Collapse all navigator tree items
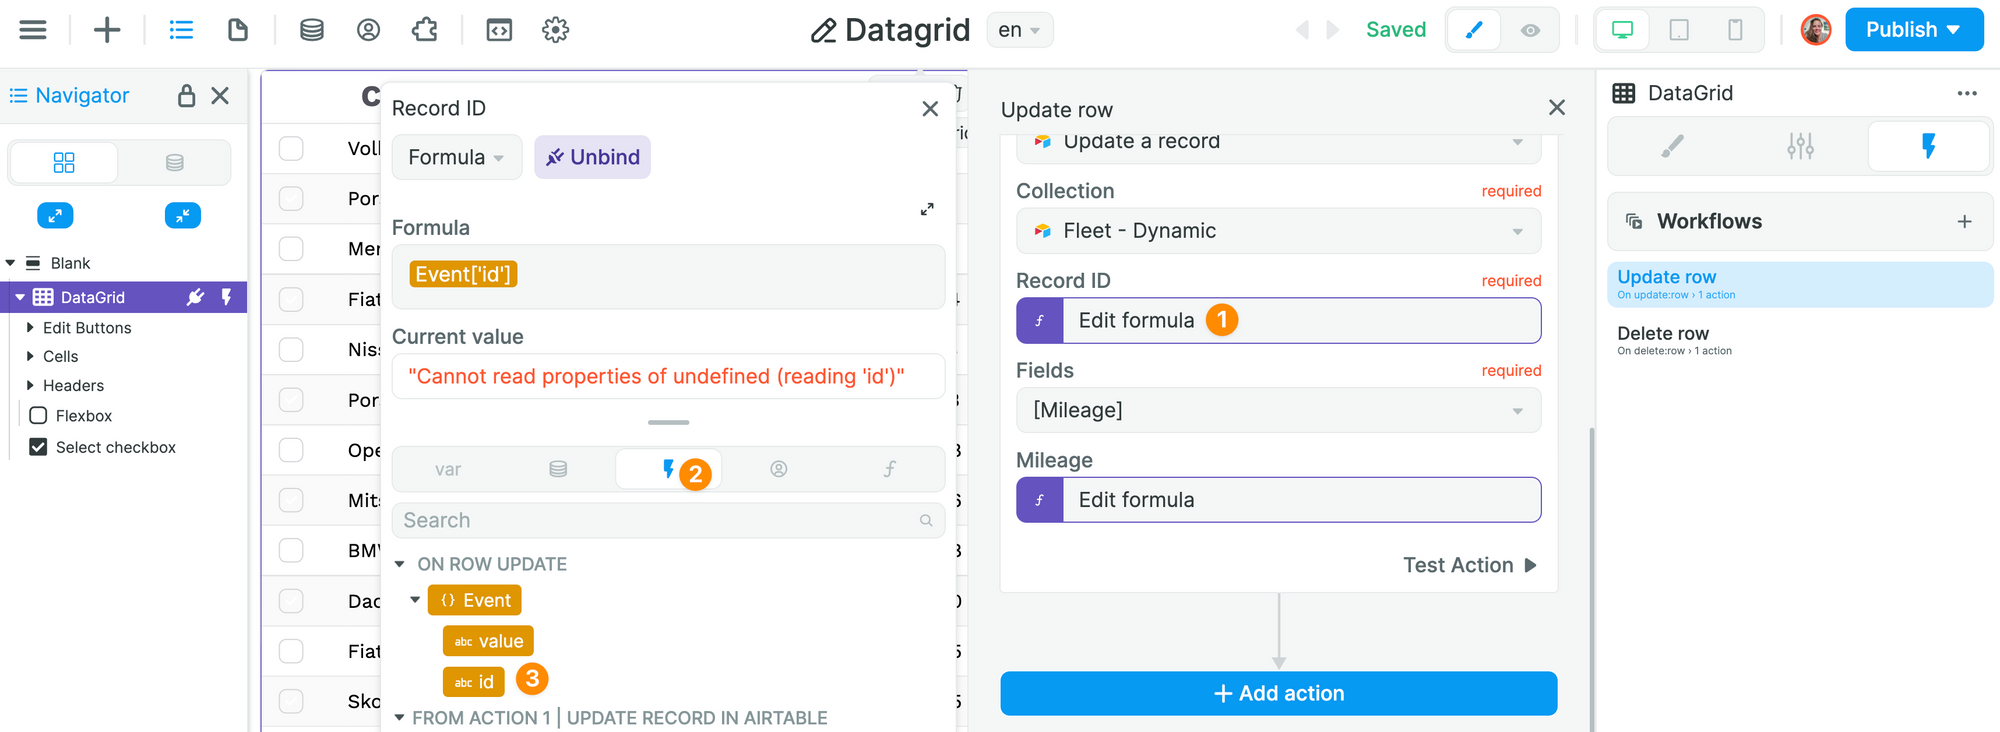The width and height of the screenshot is (2000, 732). click(183, 215)
